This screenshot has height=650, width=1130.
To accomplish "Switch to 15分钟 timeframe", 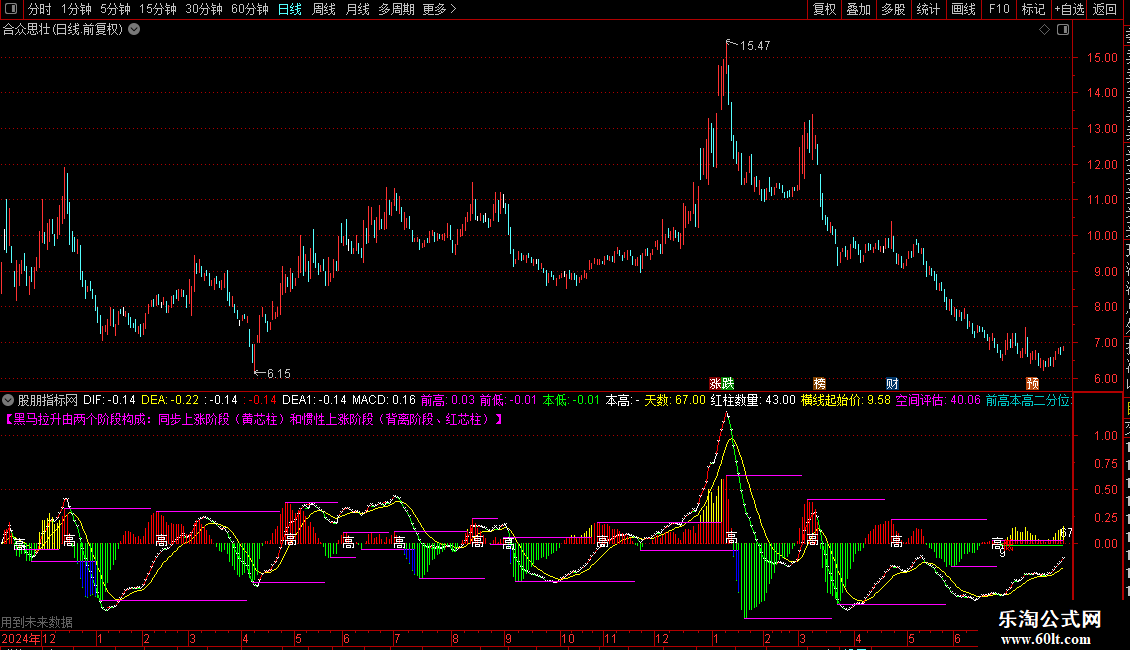I will coord(158,9).
